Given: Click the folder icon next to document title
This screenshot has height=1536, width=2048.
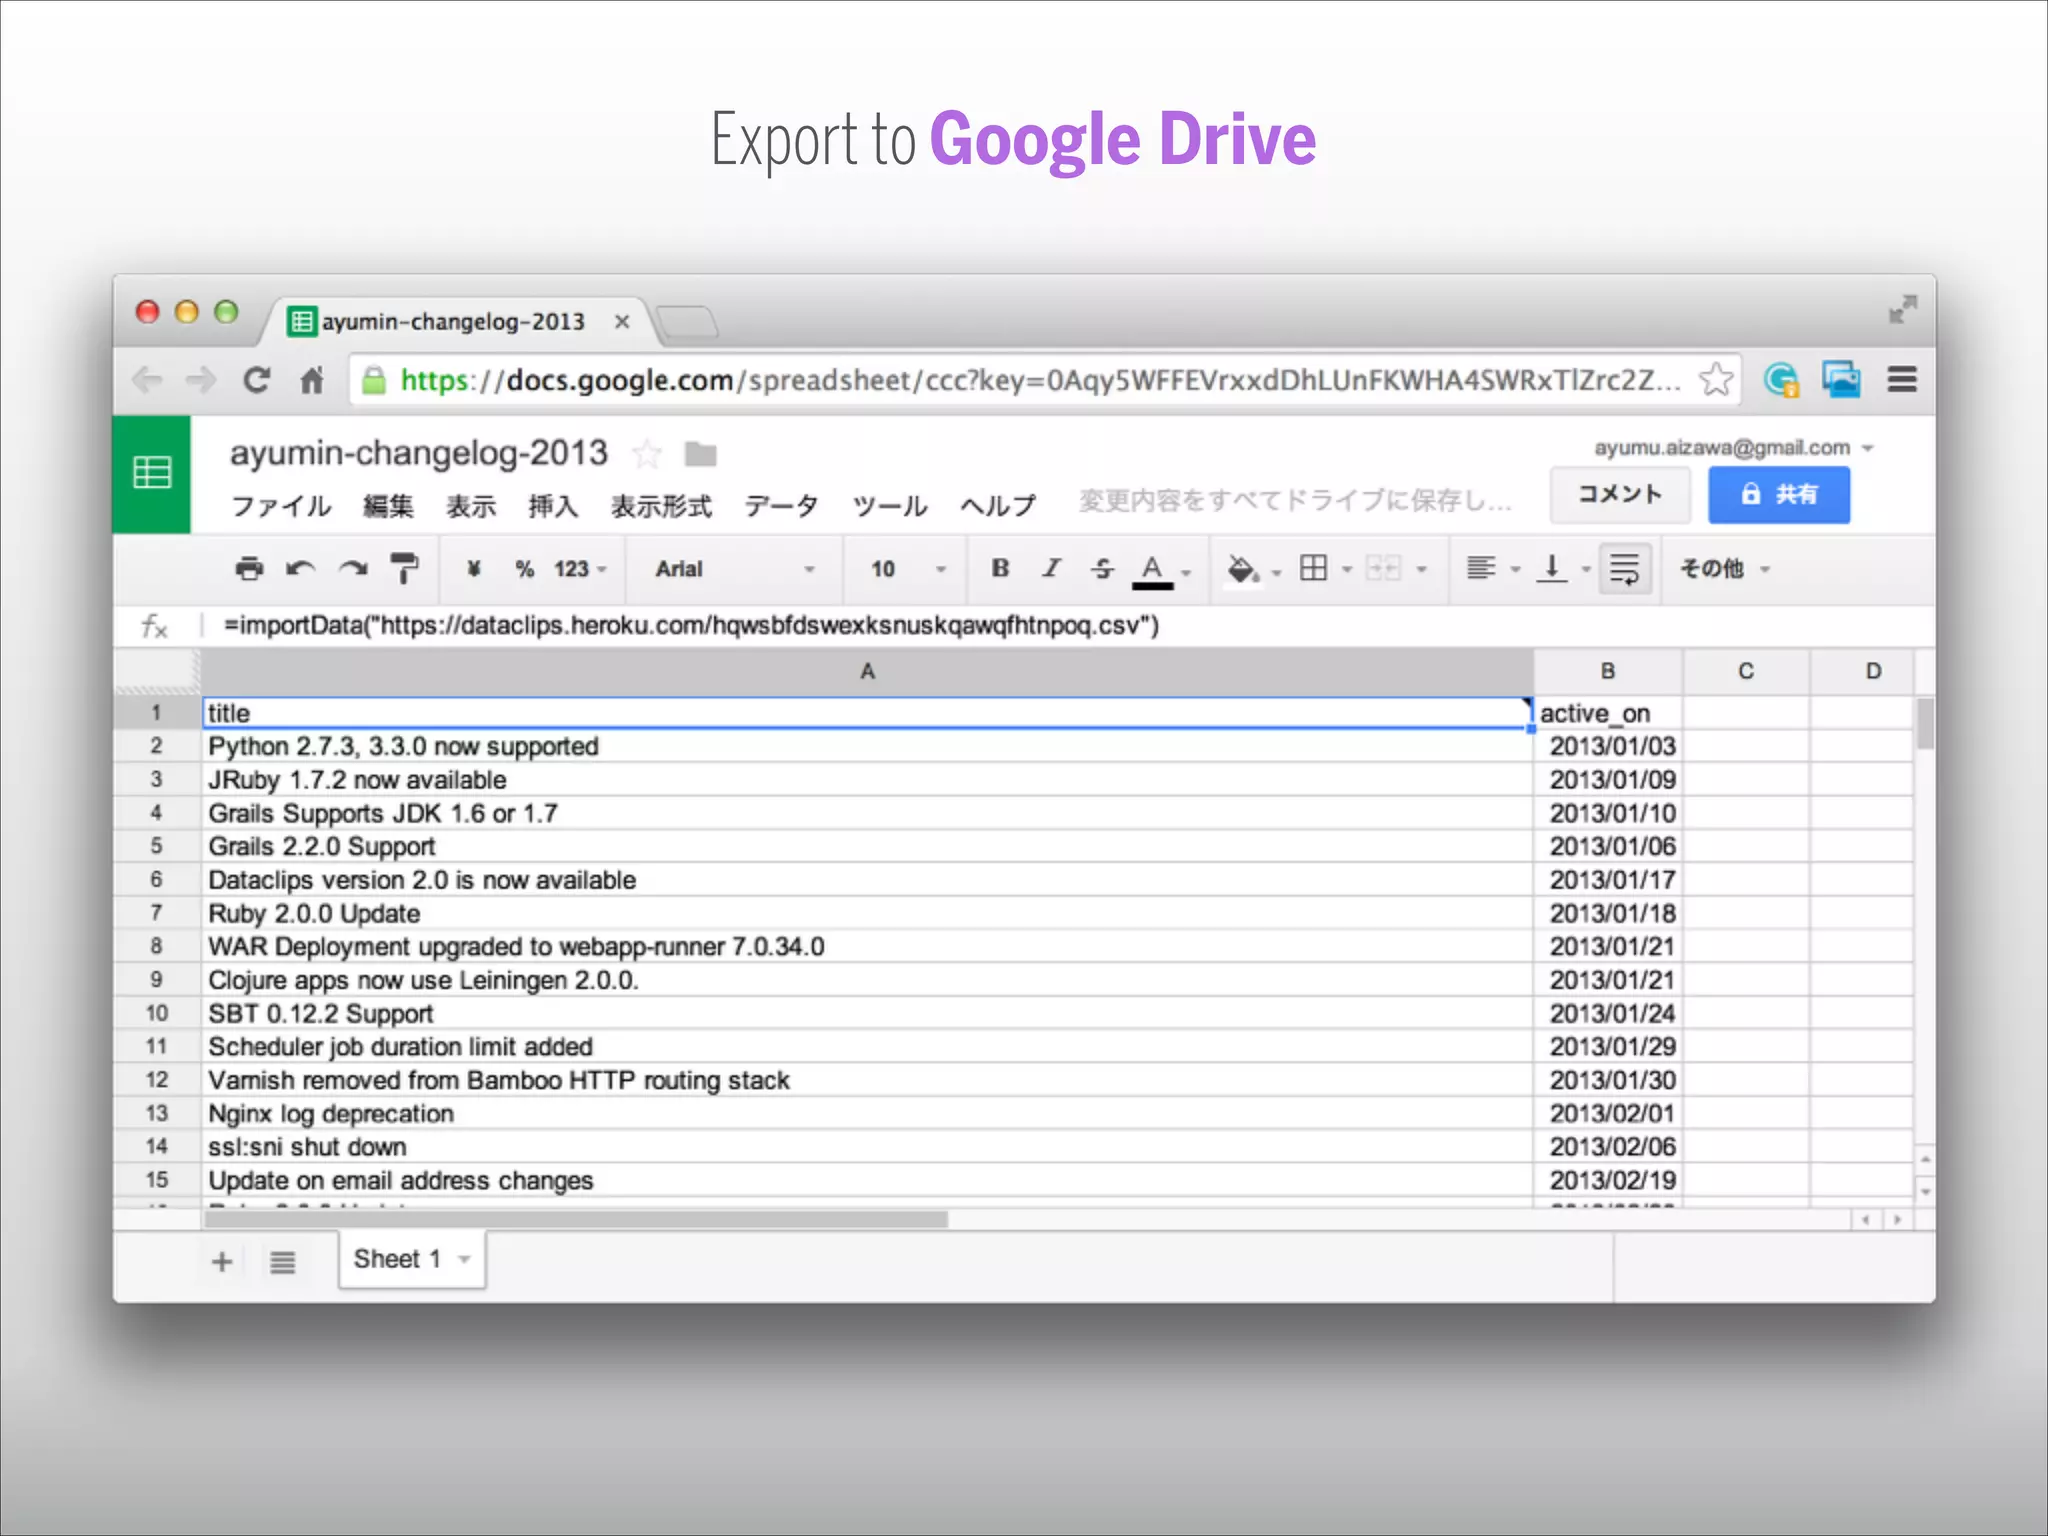Looking at the screenshot, I should click(700, 454).
